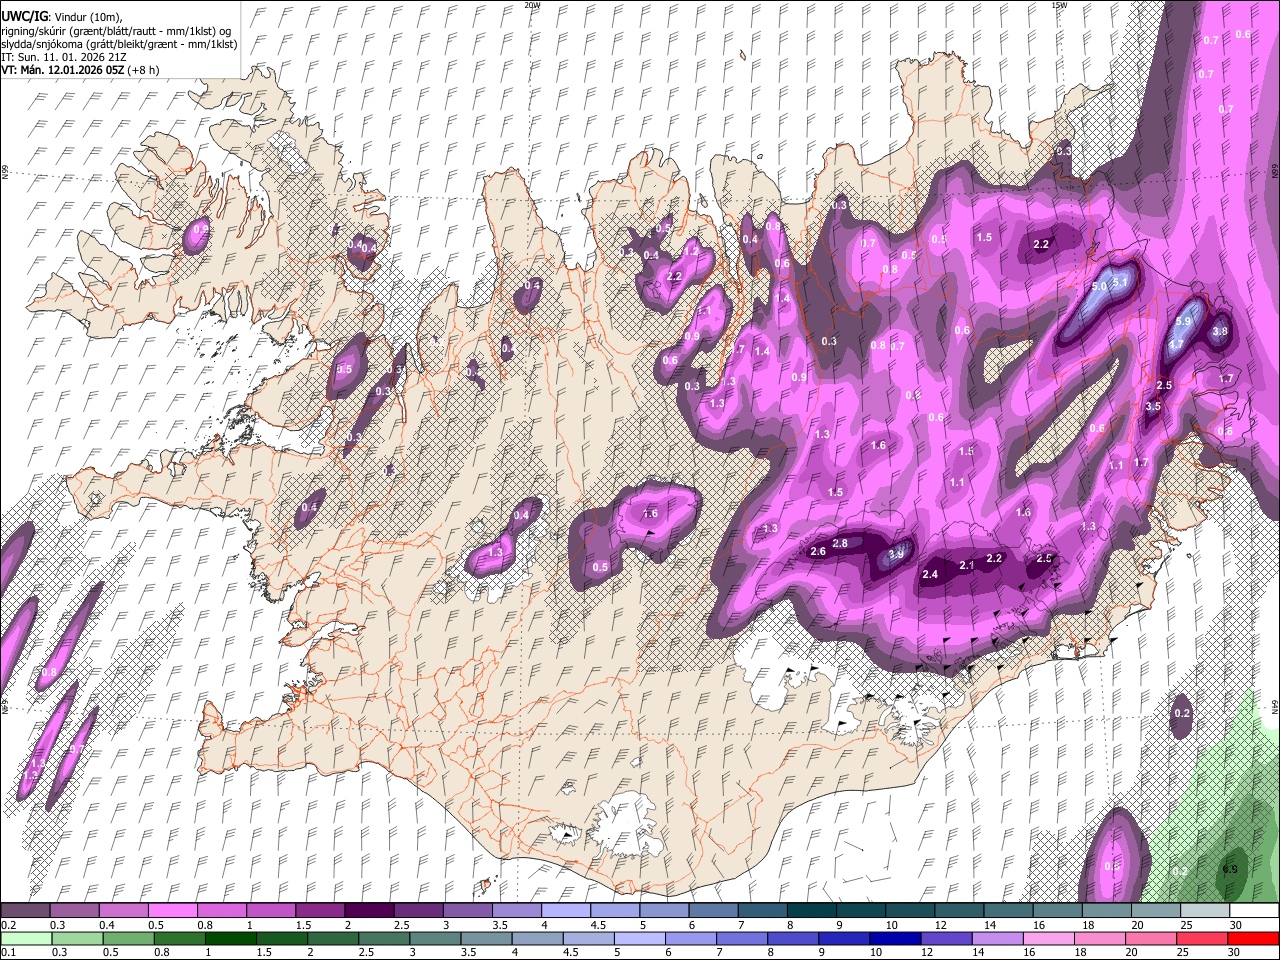The image size is (1280, 960).
Task: Select the bright magenta swatch in the snow legend
Action: 172,910
